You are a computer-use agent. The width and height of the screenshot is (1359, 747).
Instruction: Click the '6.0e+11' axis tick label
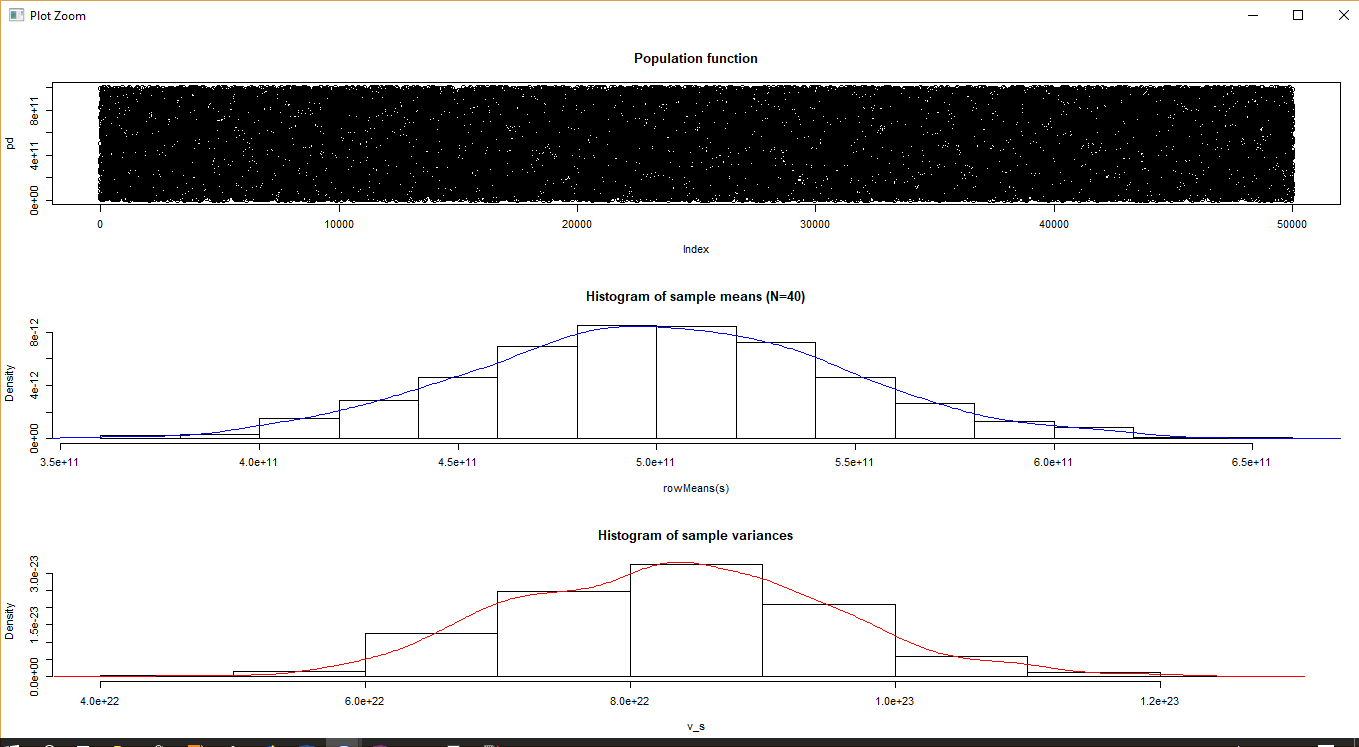pos(1053,463)
